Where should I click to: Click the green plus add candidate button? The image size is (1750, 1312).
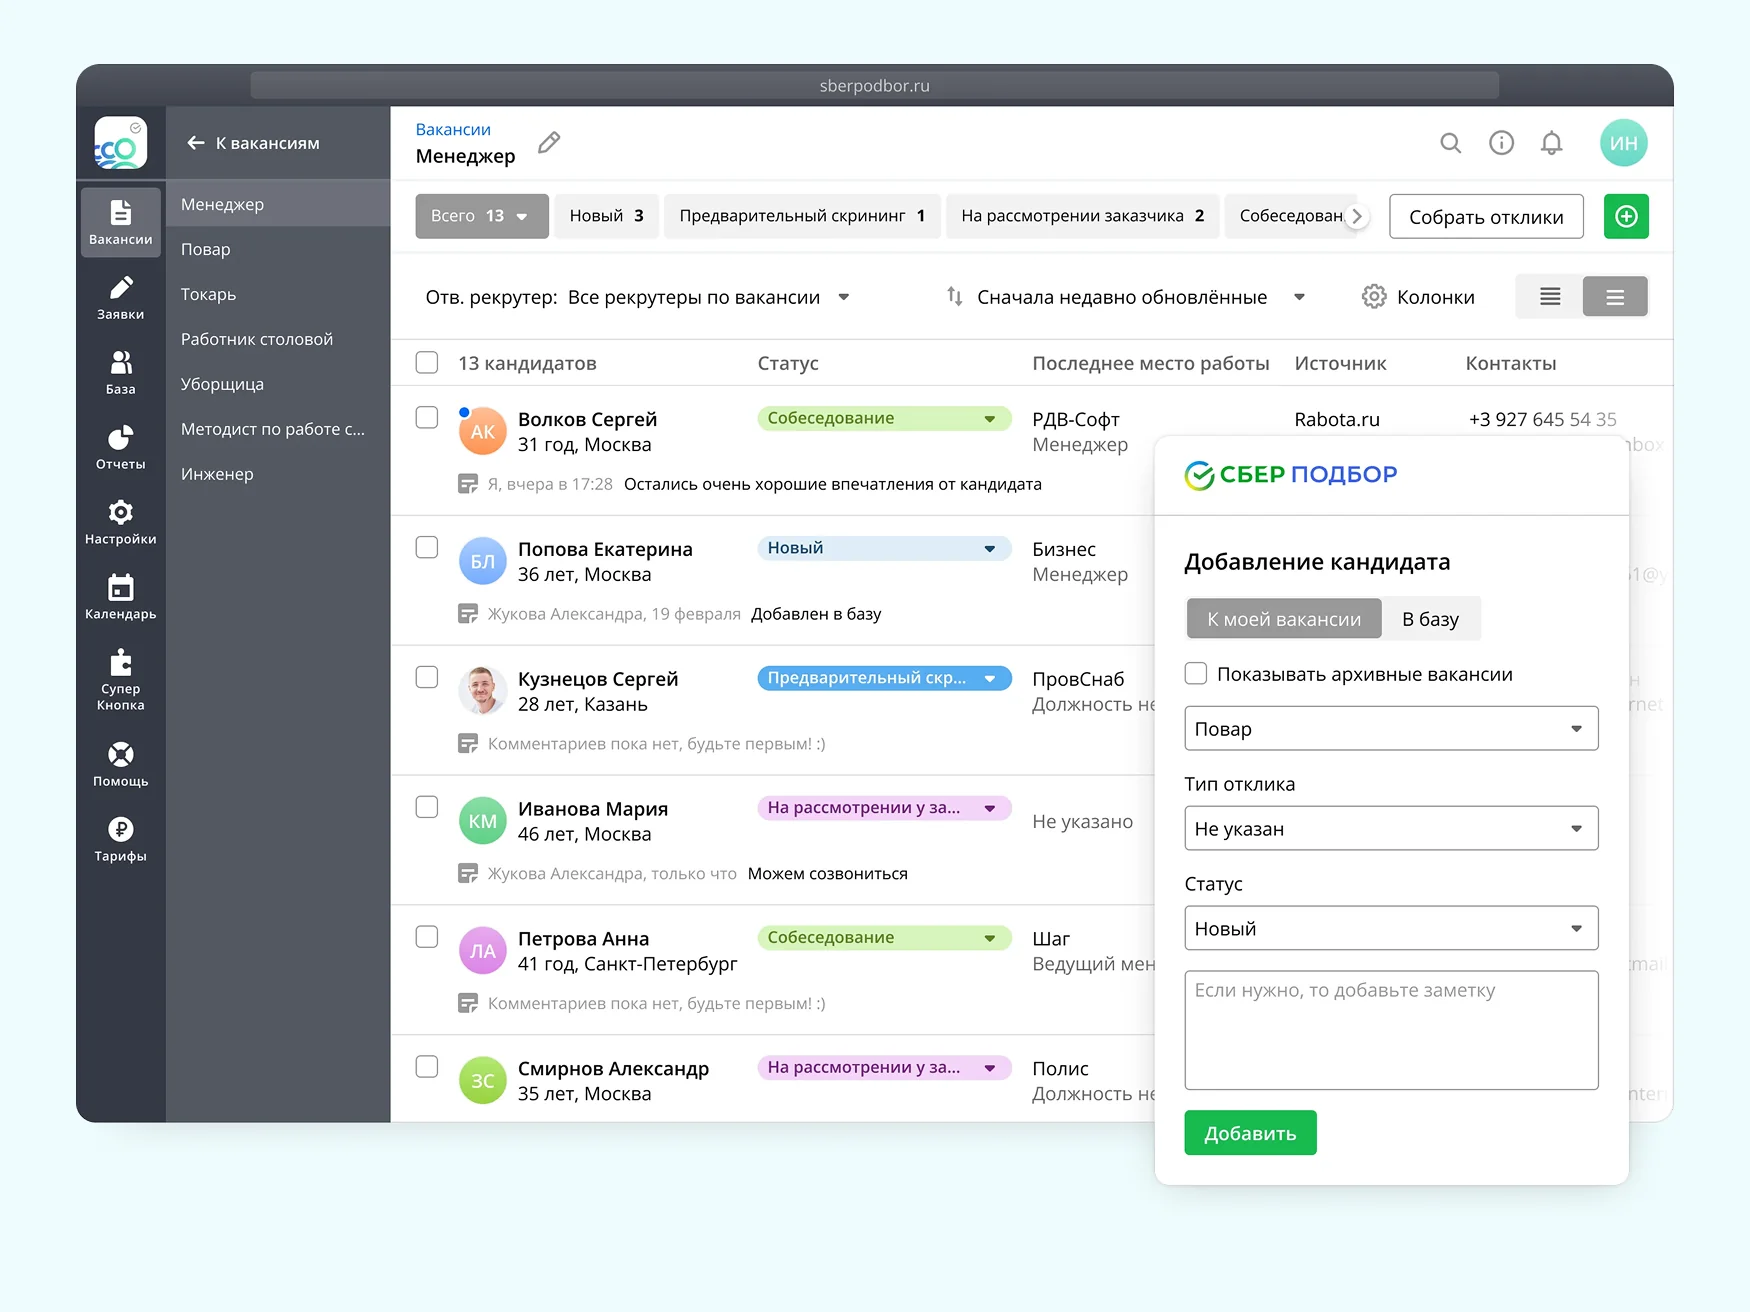[1626, 216]
